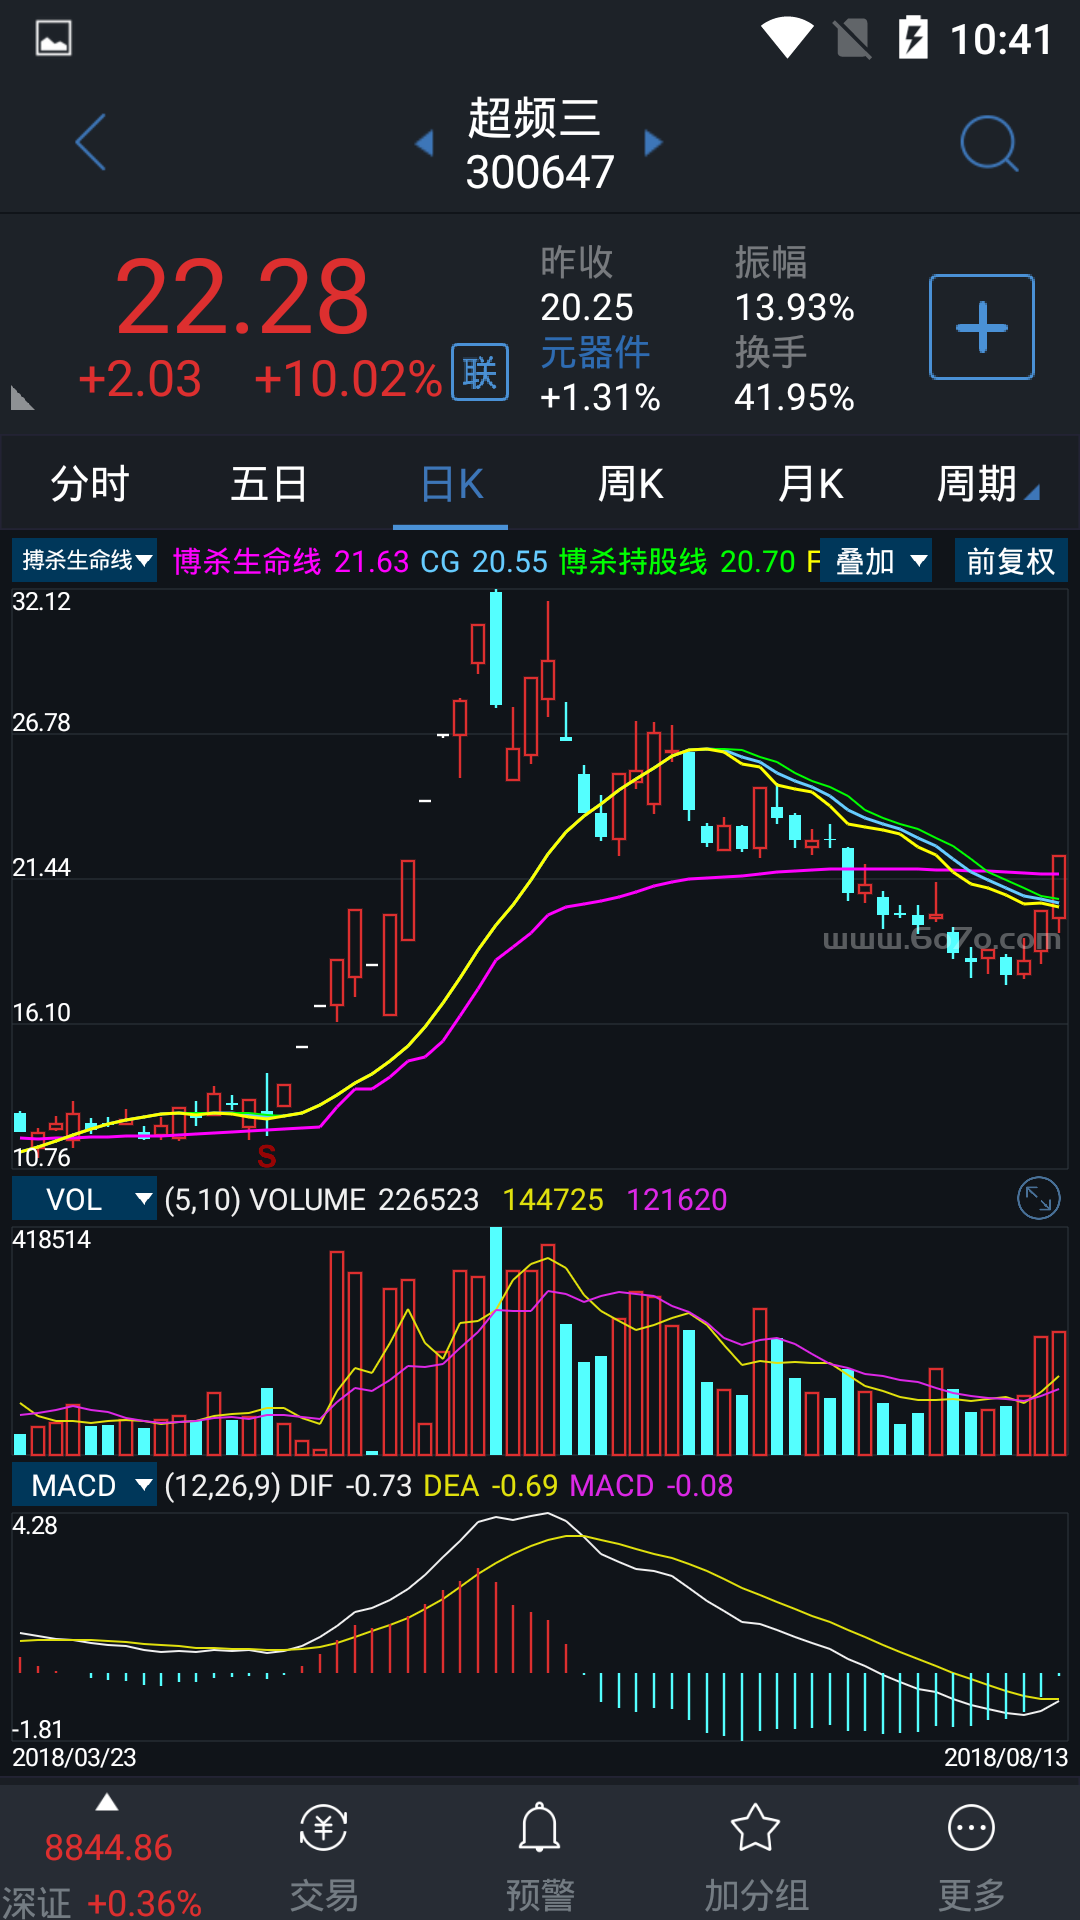Tap Shenzhen index value 8844.86
This screenshot has width=1080, height=1920.
pos(108,1848)
